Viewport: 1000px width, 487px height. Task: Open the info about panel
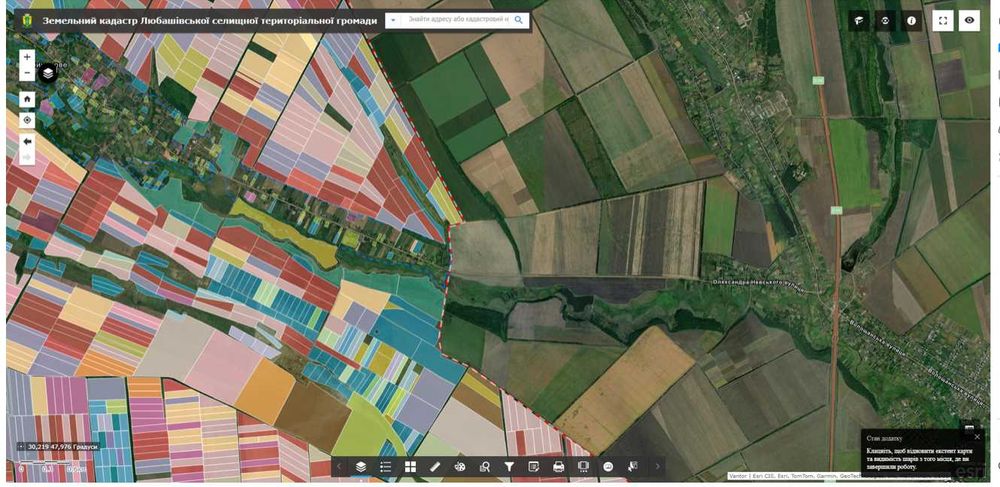[x=911, y=20]
